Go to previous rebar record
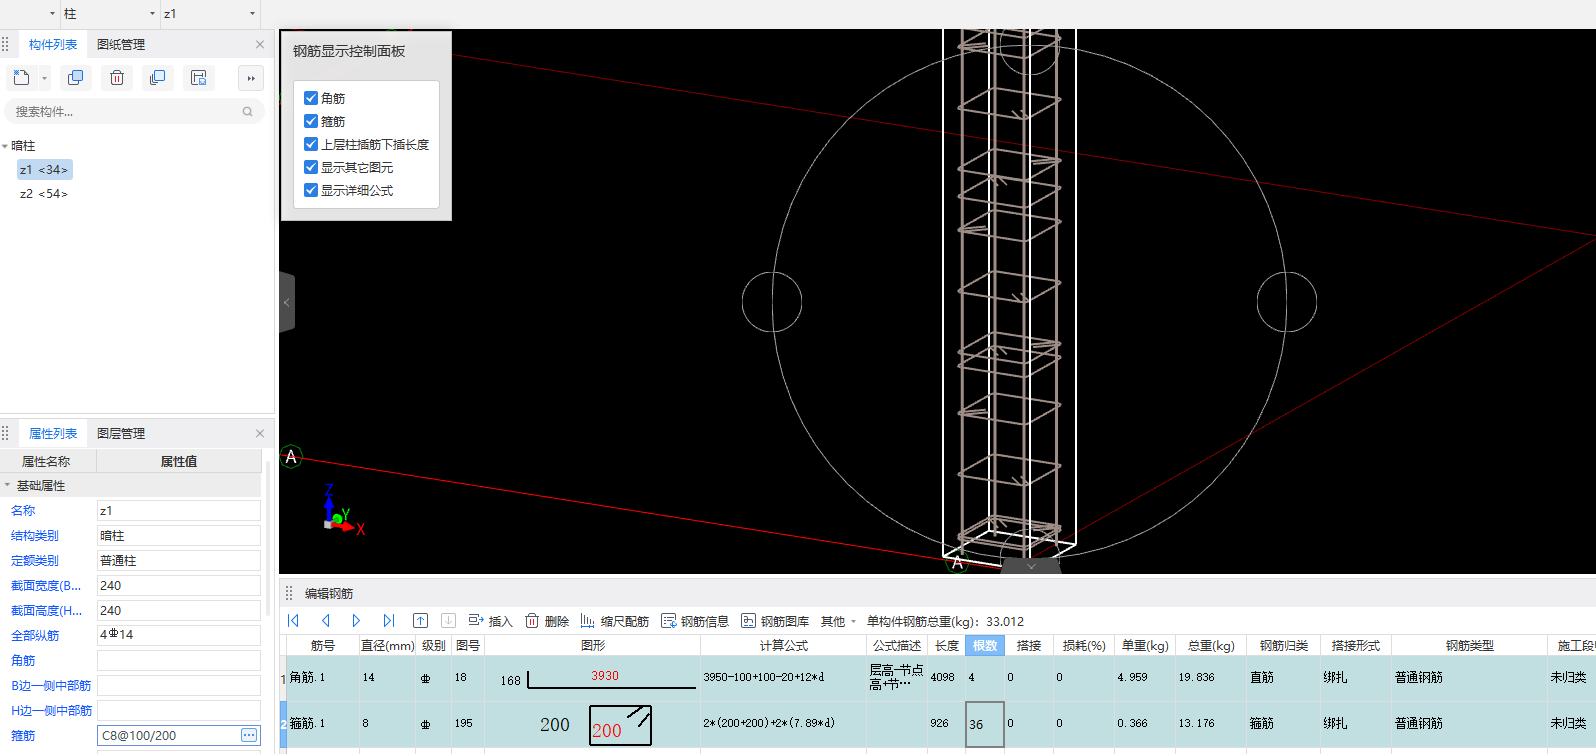Viewport: 1596px width, 754px height. pyautogui.click(x=325, y=621)
